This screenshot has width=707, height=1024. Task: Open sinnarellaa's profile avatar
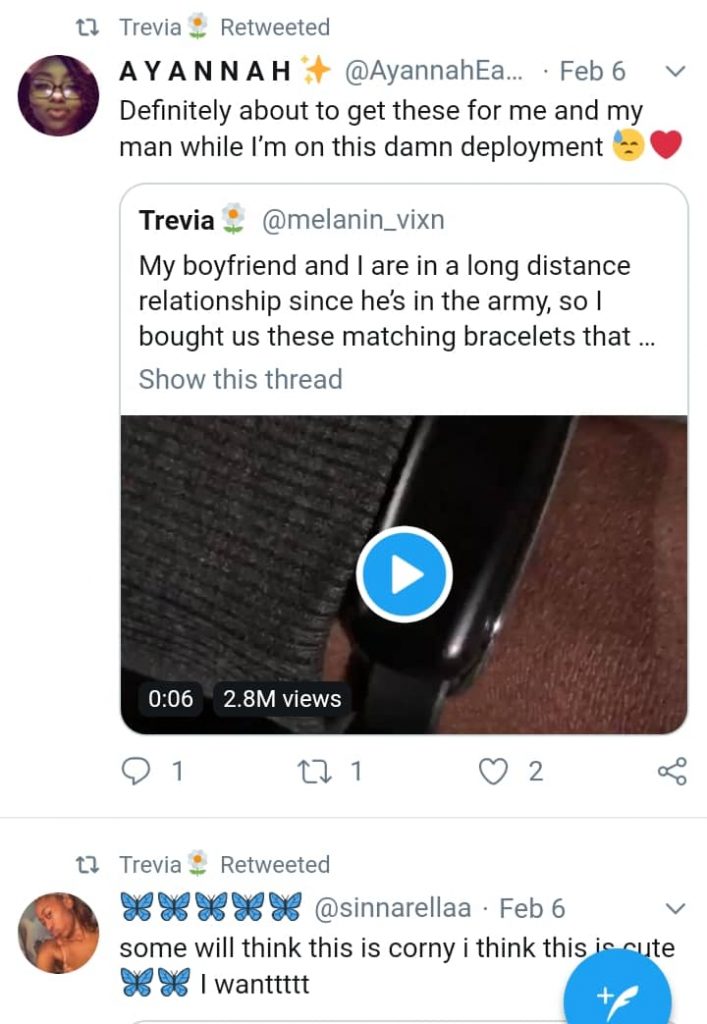[x=58, y=932]
